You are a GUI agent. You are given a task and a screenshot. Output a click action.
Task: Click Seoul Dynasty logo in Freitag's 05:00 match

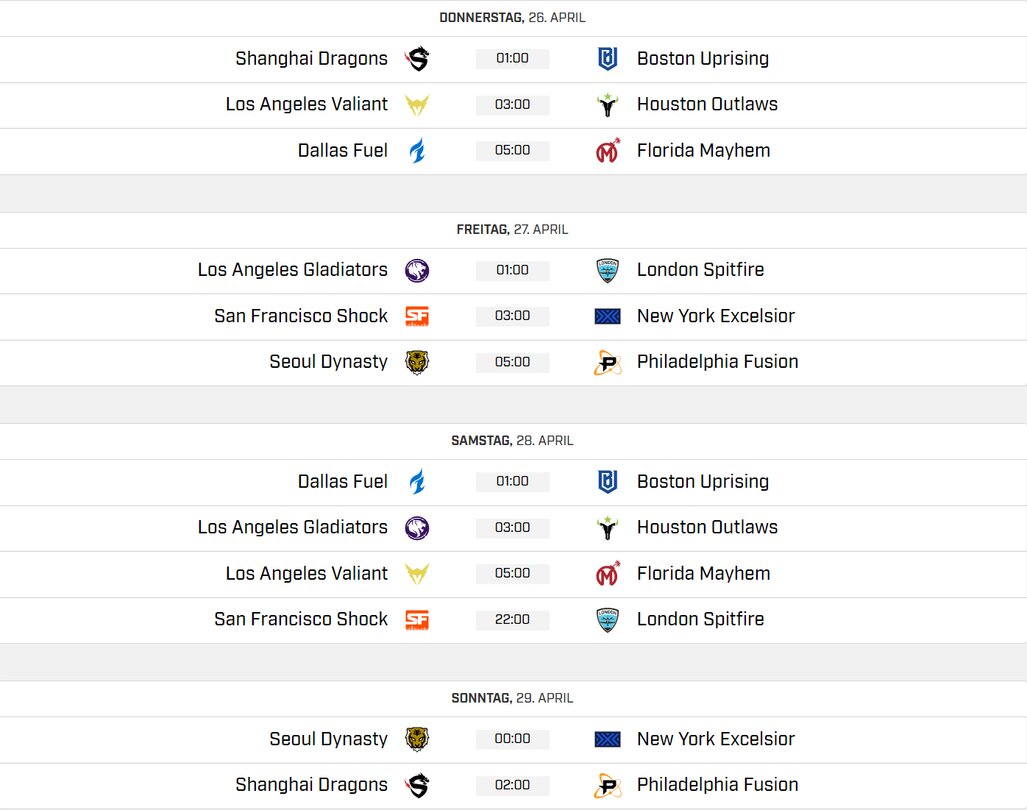pos(417,362)
